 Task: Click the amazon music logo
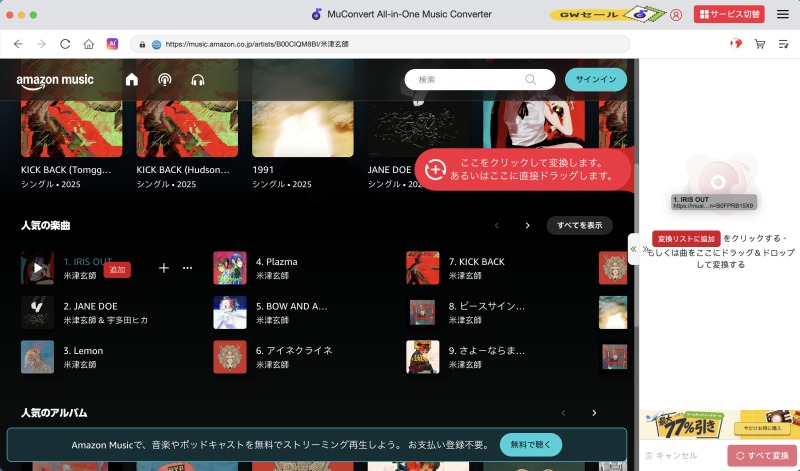pos(55,81)
